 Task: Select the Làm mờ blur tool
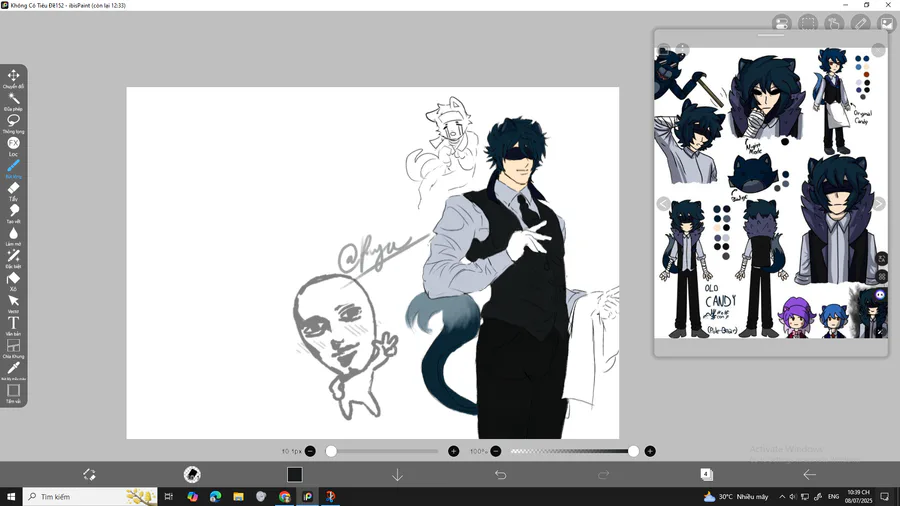[x=13, y=235]
